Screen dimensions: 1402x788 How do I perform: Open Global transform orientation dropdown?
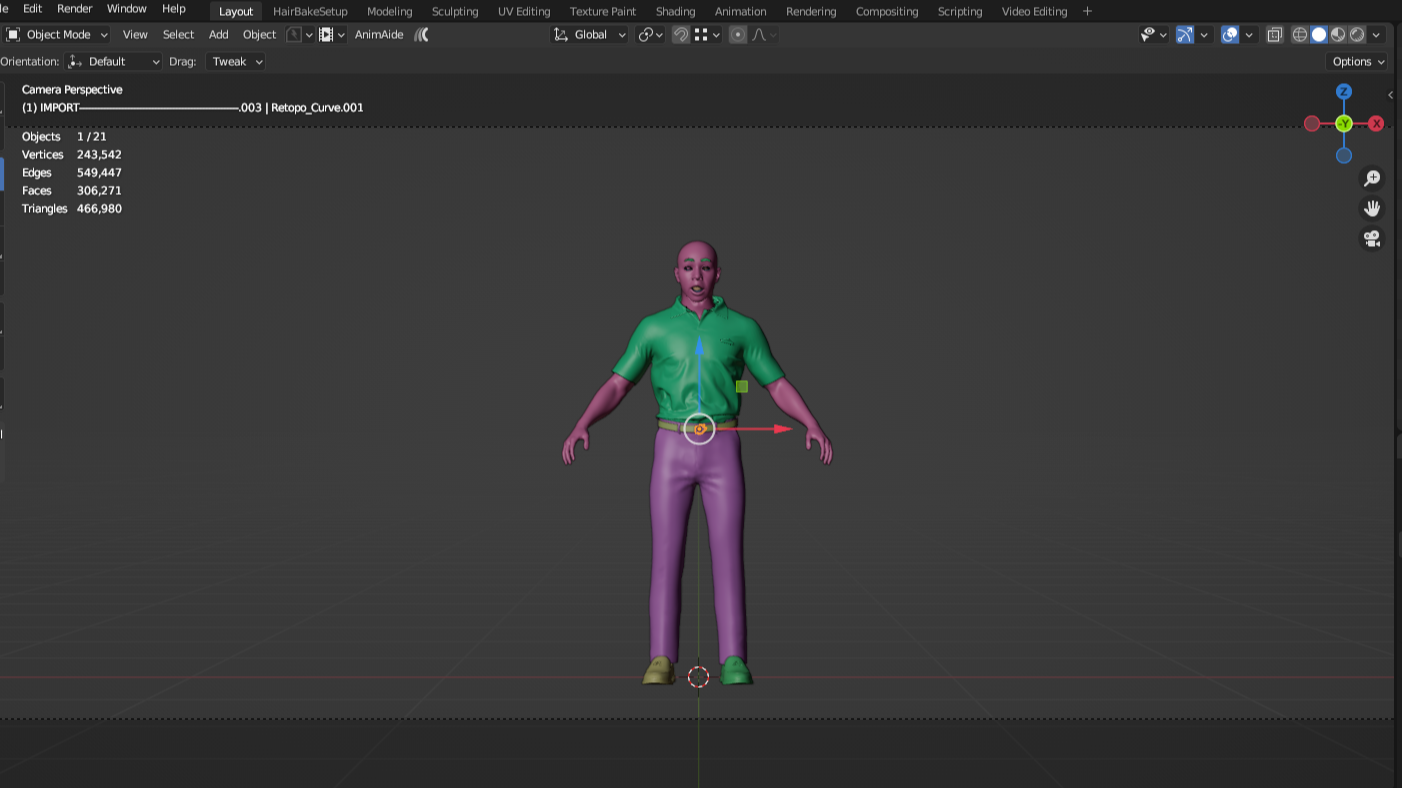coord(590,35)
